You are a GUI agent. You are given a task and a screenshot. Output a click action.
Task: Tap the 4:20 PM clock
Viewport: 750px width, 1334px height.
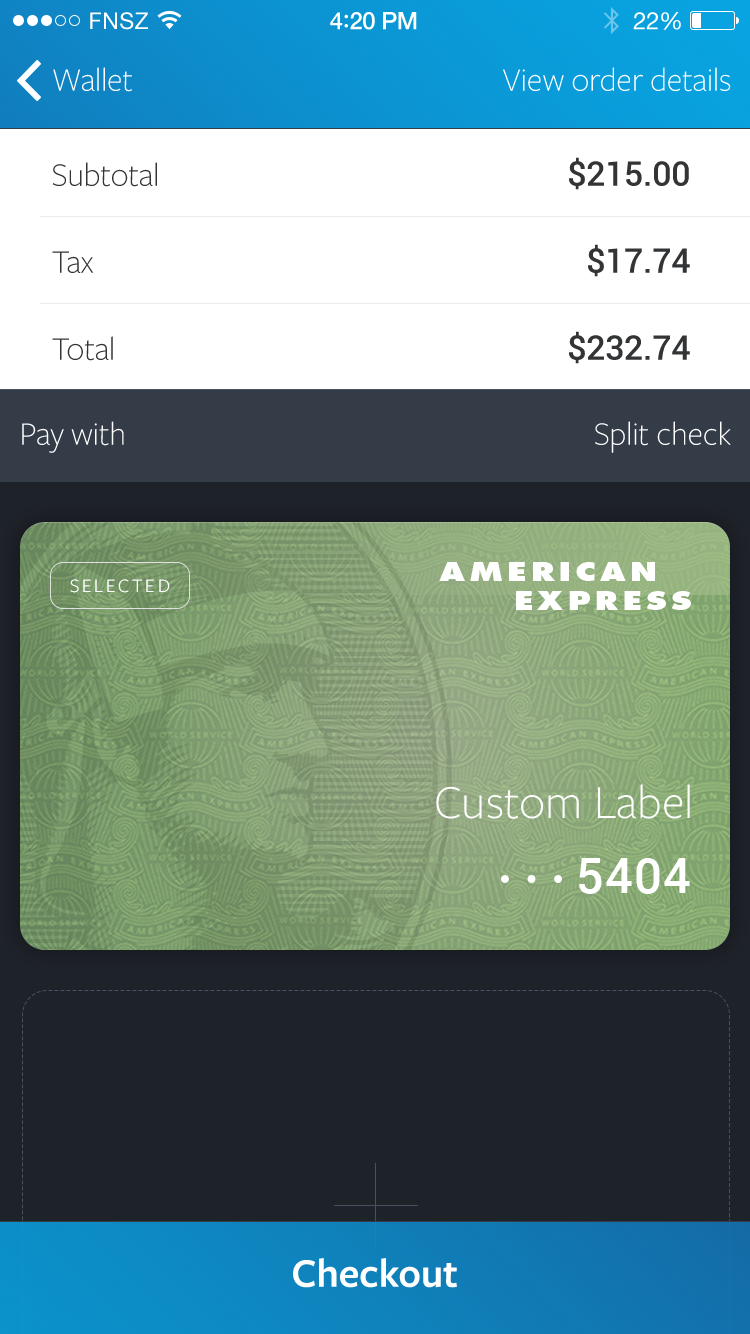pyautogui.click(x=373, y=20)
